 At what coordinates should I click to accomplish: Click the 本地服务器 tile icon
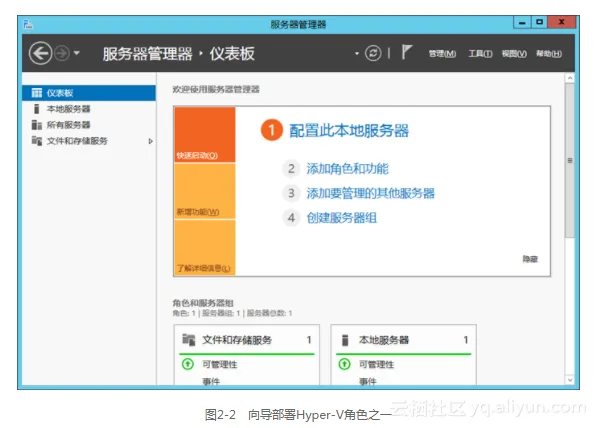[345, 340]
